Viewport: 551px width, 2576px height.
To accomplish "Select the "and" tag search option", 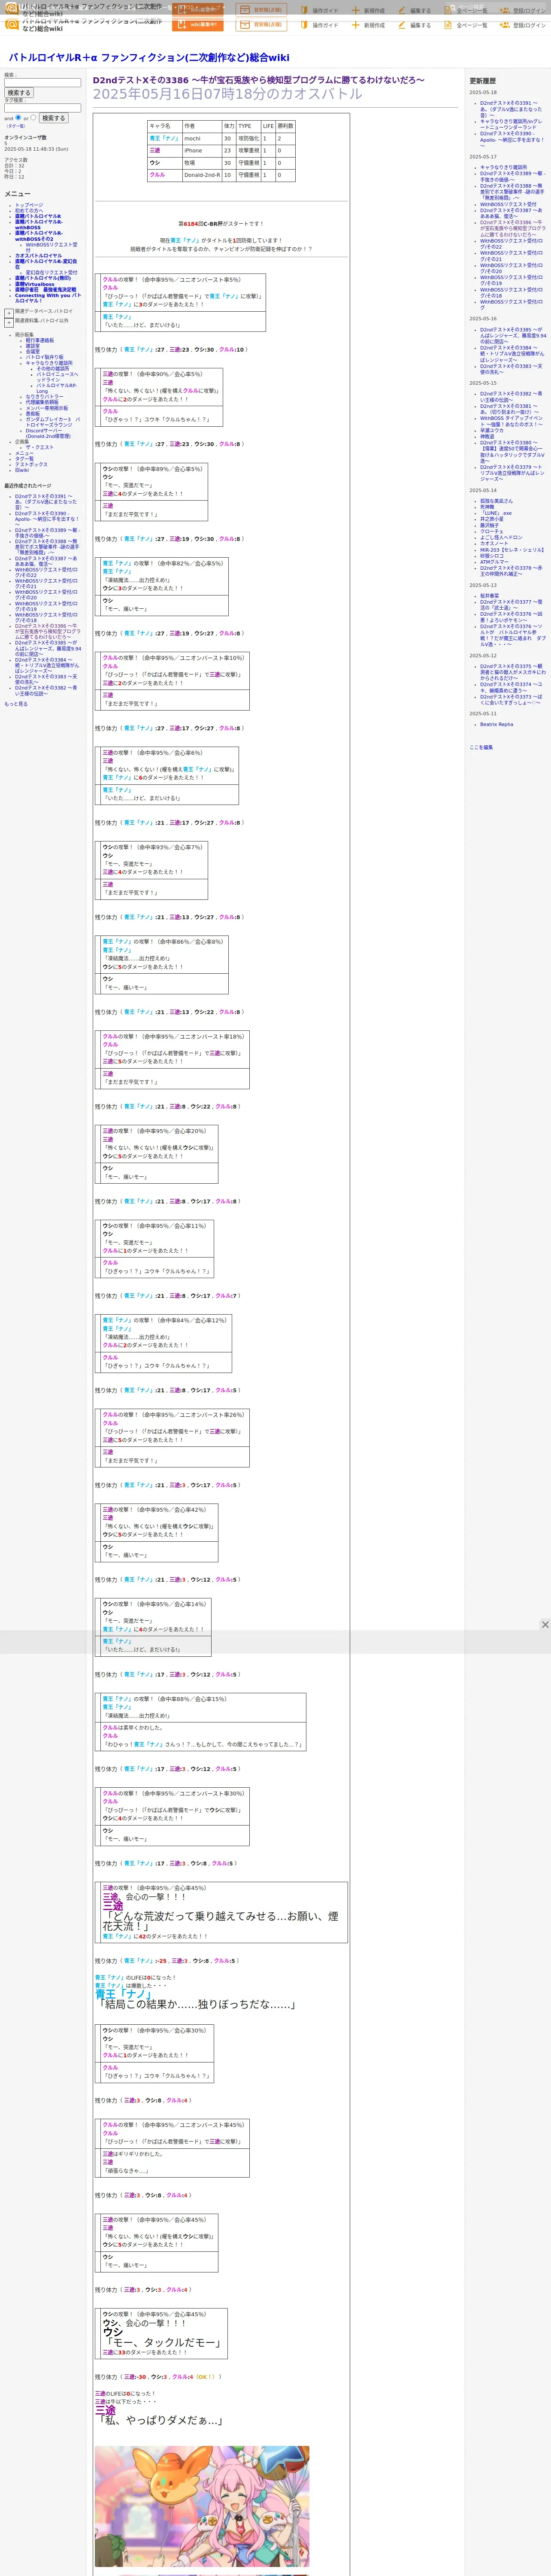I will [x=19, y=118].
